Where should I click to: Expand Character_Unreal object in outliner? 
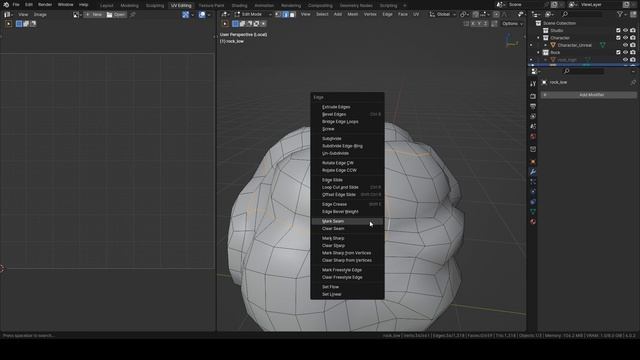546,45
